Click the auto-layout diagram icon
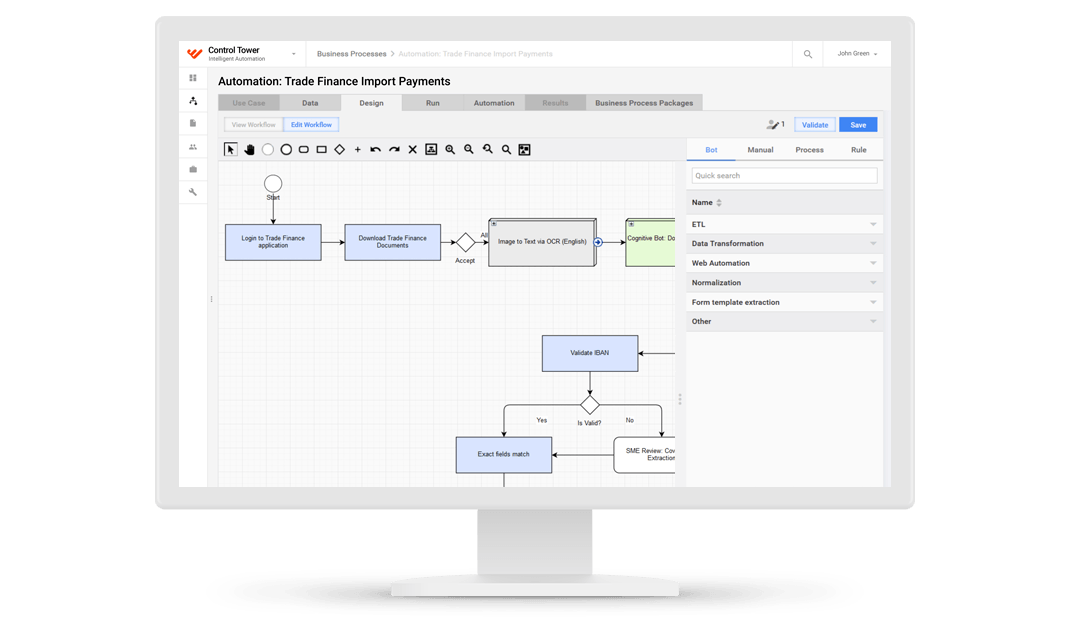The height and width of the screenshot is (620, 1070). tap(431, 149)
